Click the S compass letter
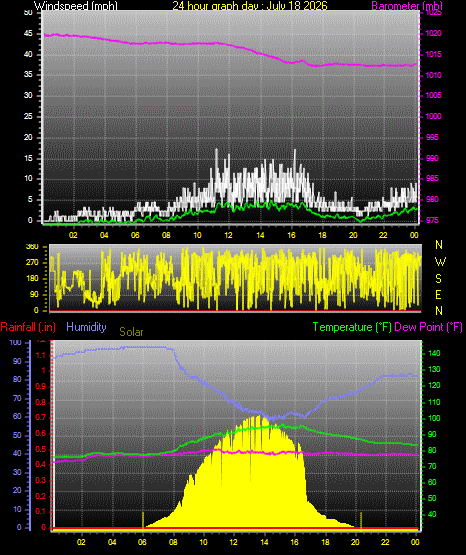466x555 pixels. (x=438, y=279)
